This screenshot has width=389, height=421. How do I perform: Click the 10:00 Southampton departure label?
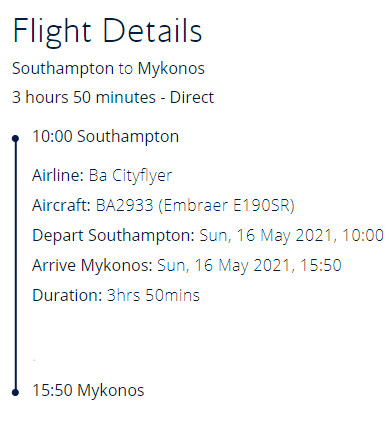pos(106,137)
